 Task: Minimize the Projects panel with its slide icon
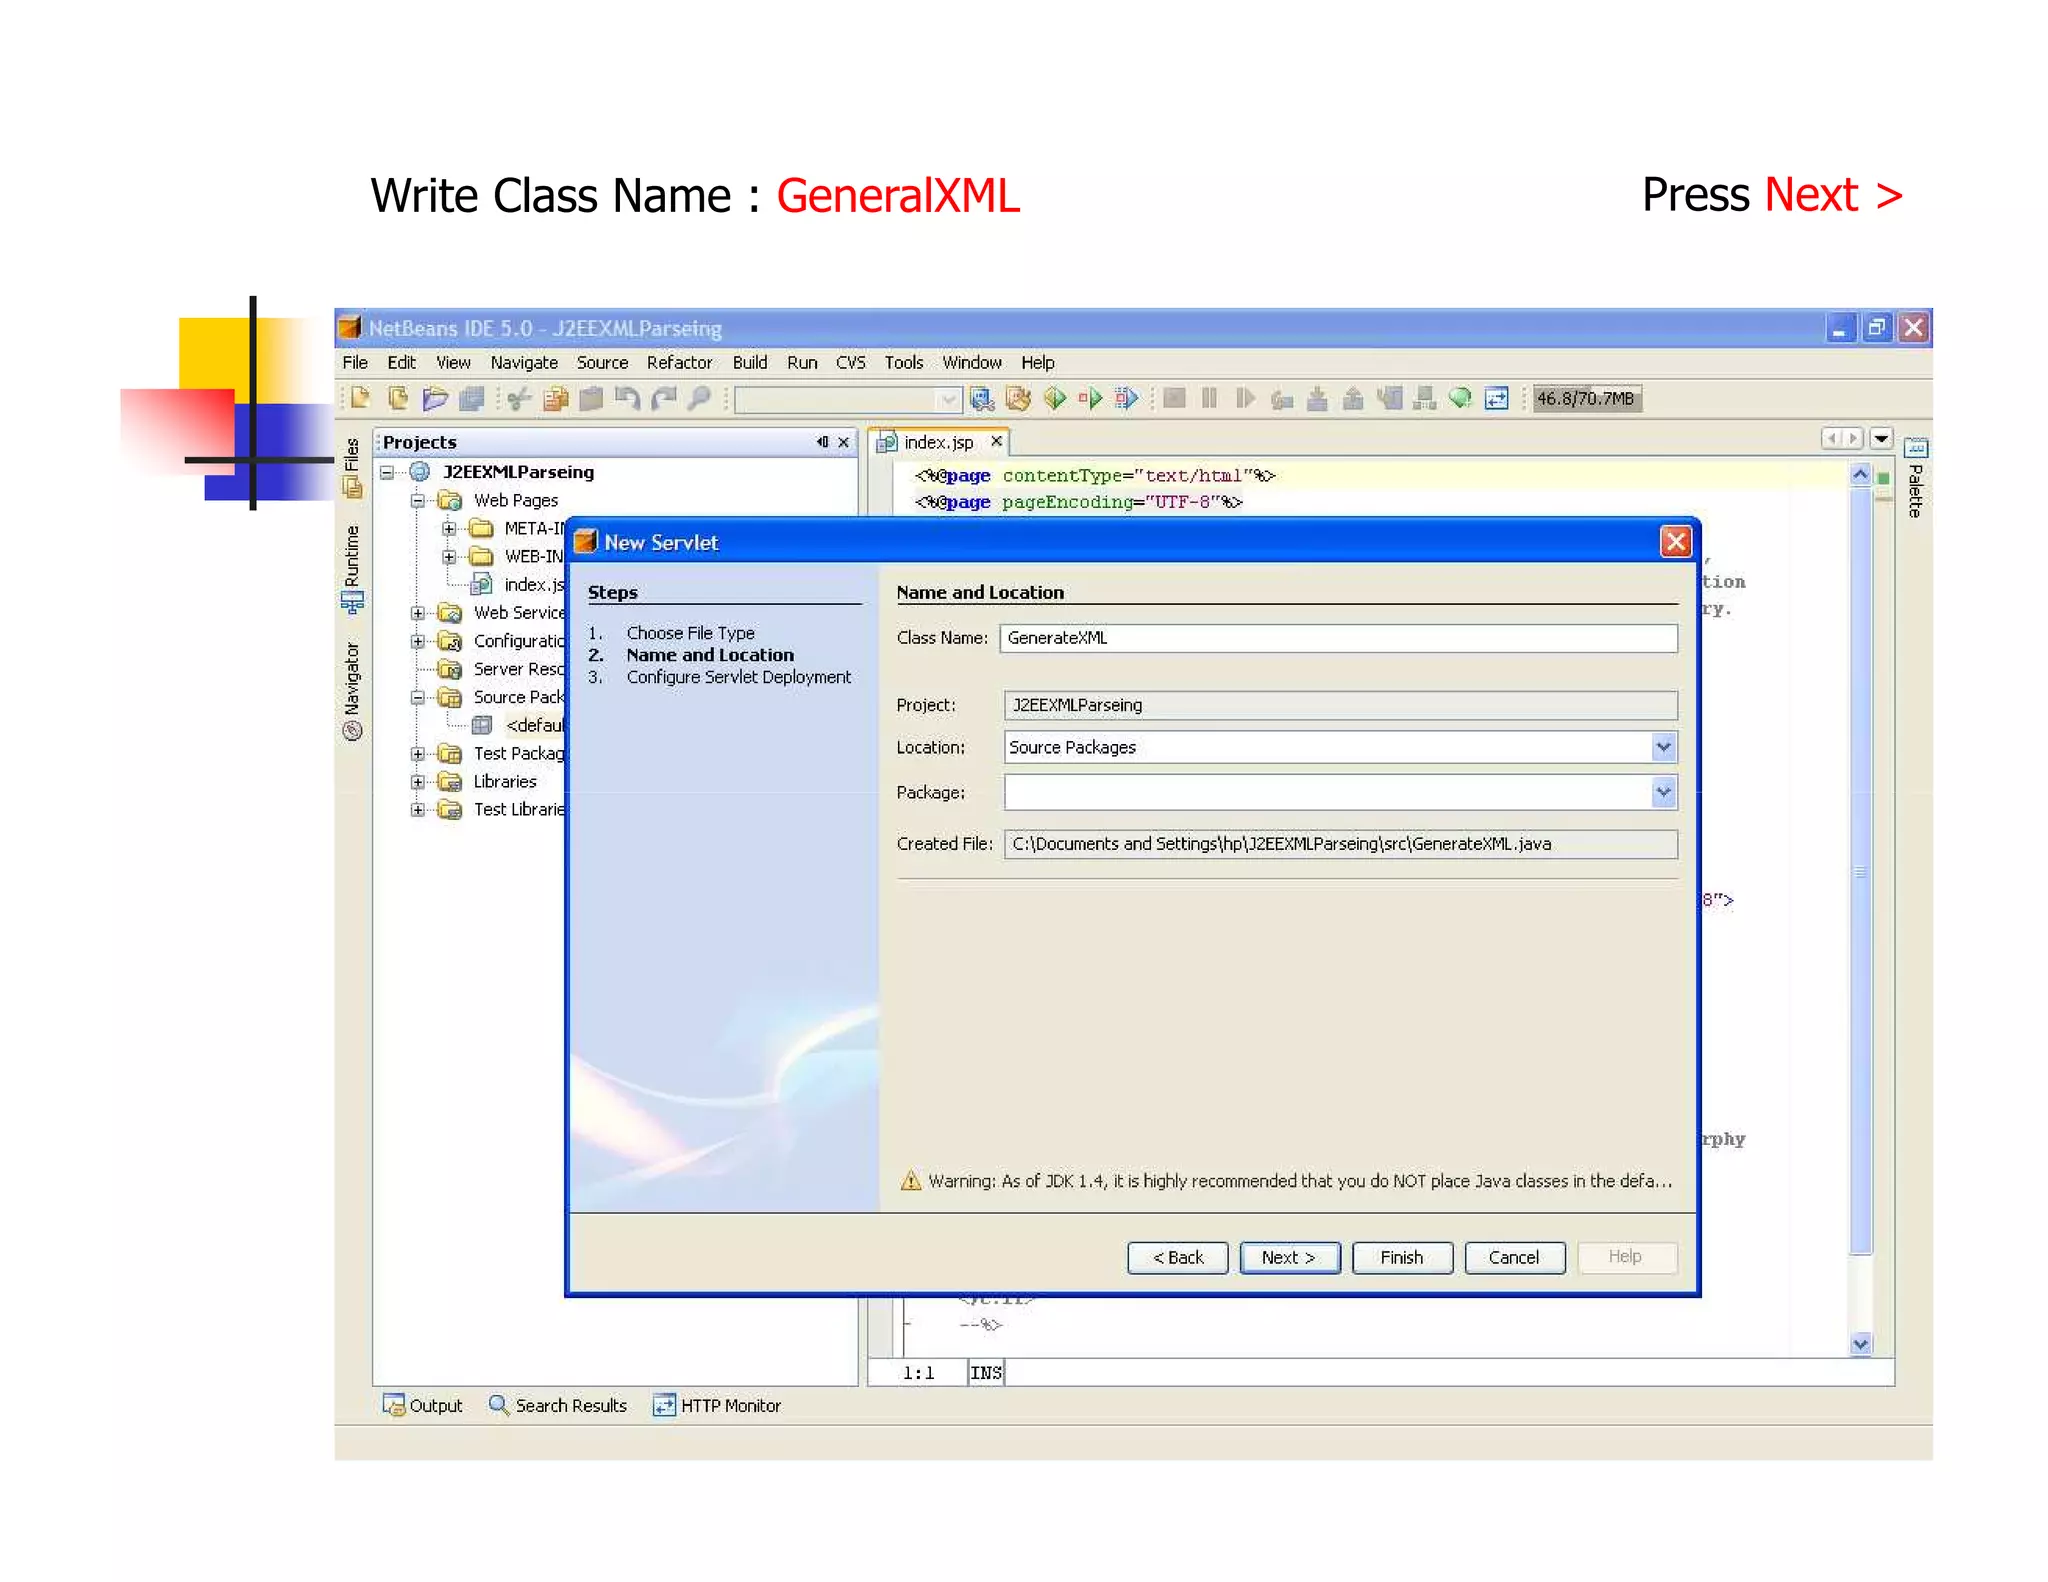822,442
